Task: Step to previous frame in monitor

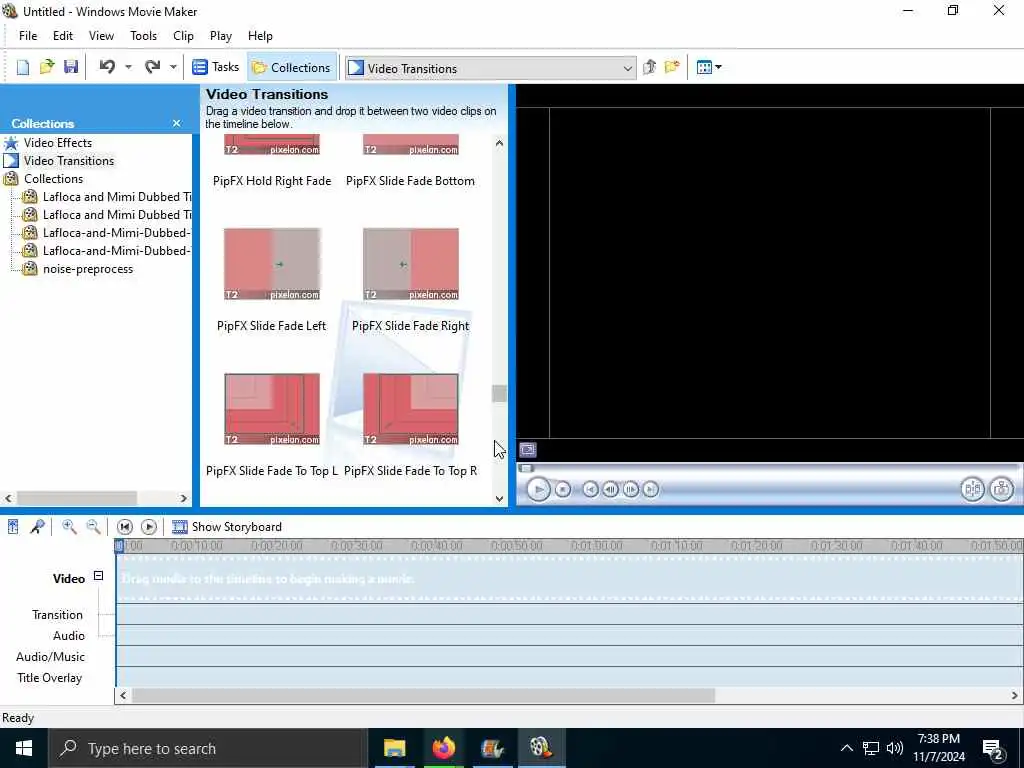Action: 611,489
